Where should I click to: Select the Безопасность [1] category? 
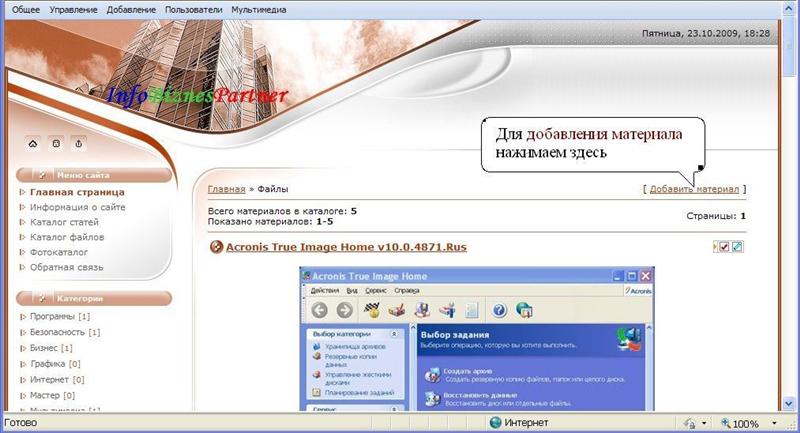tap(65, 332)
